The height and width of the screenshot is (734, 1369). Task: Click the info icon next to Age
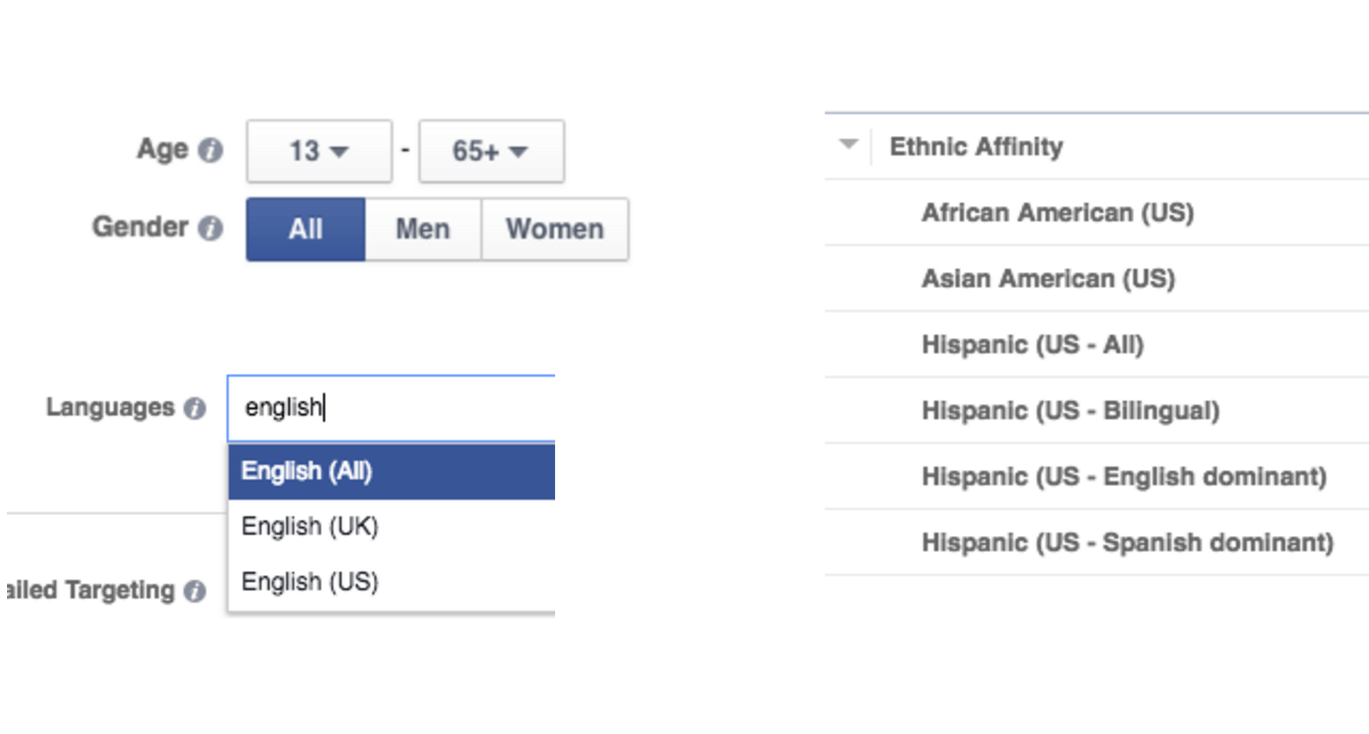210,151
